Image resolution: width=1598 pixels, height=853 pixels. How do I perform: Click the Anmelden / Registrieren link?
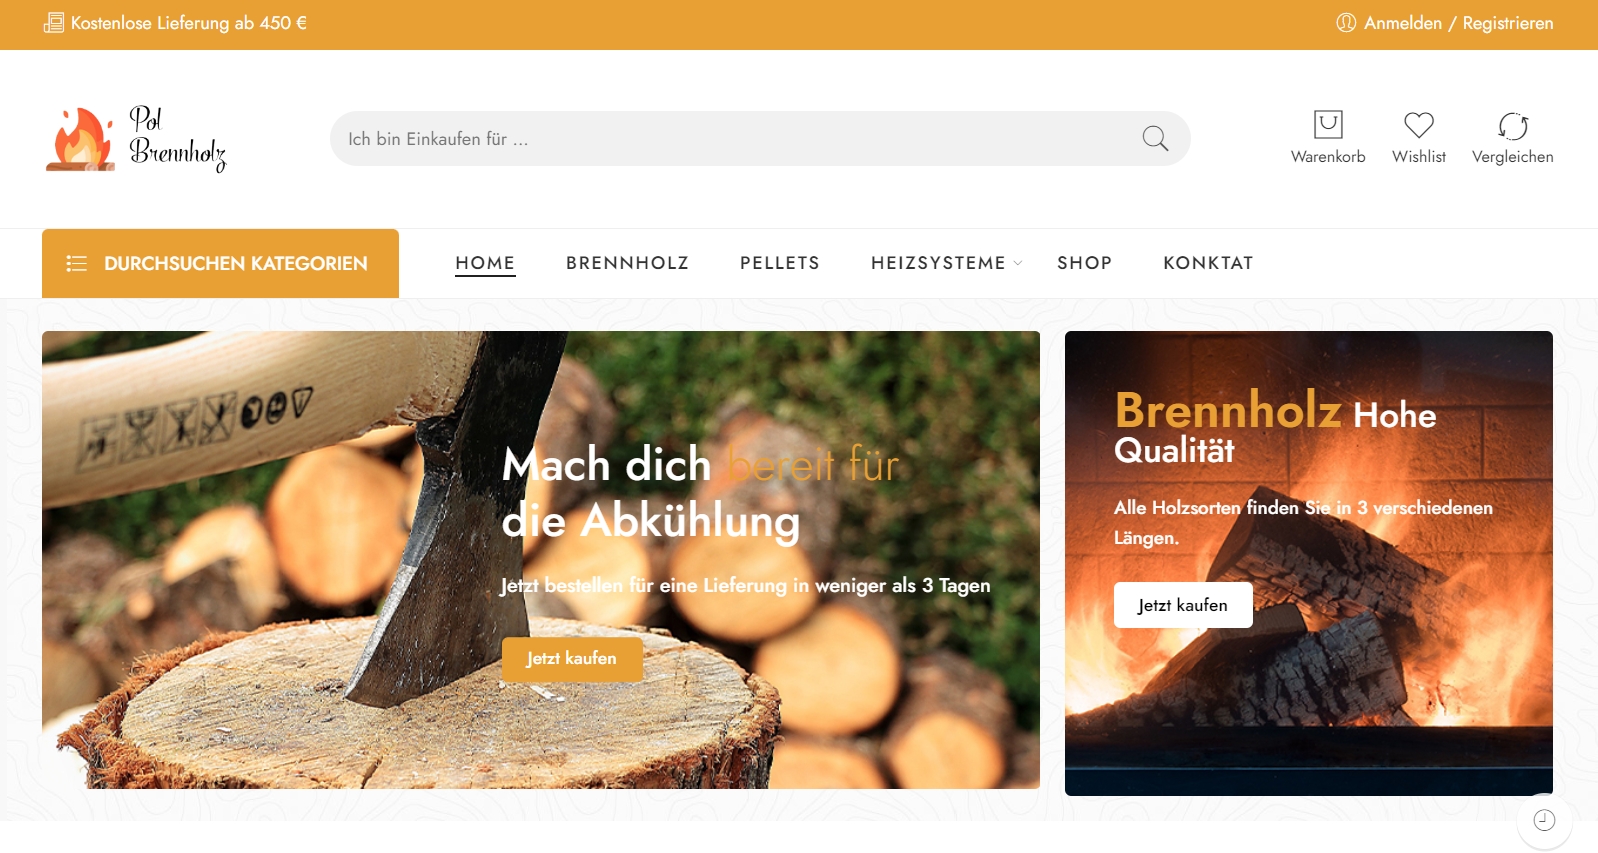point(1458,23)
